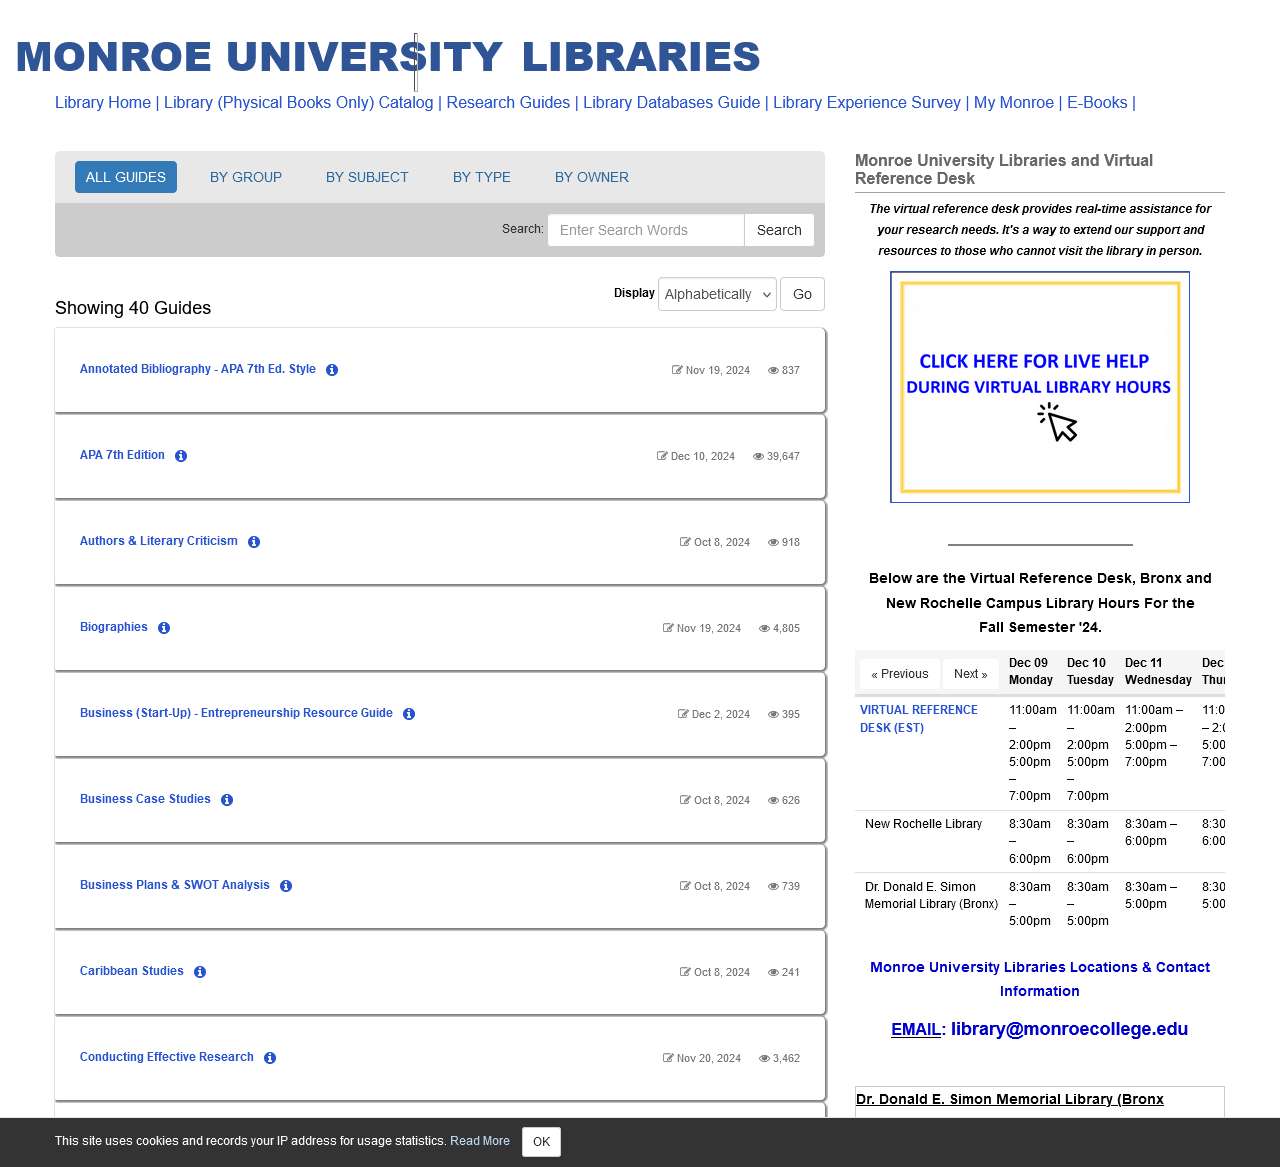The height and width of the screenshot is (1167, 1280).
Task: Switch to BY TYPE tab
Action: pos(482,177)
